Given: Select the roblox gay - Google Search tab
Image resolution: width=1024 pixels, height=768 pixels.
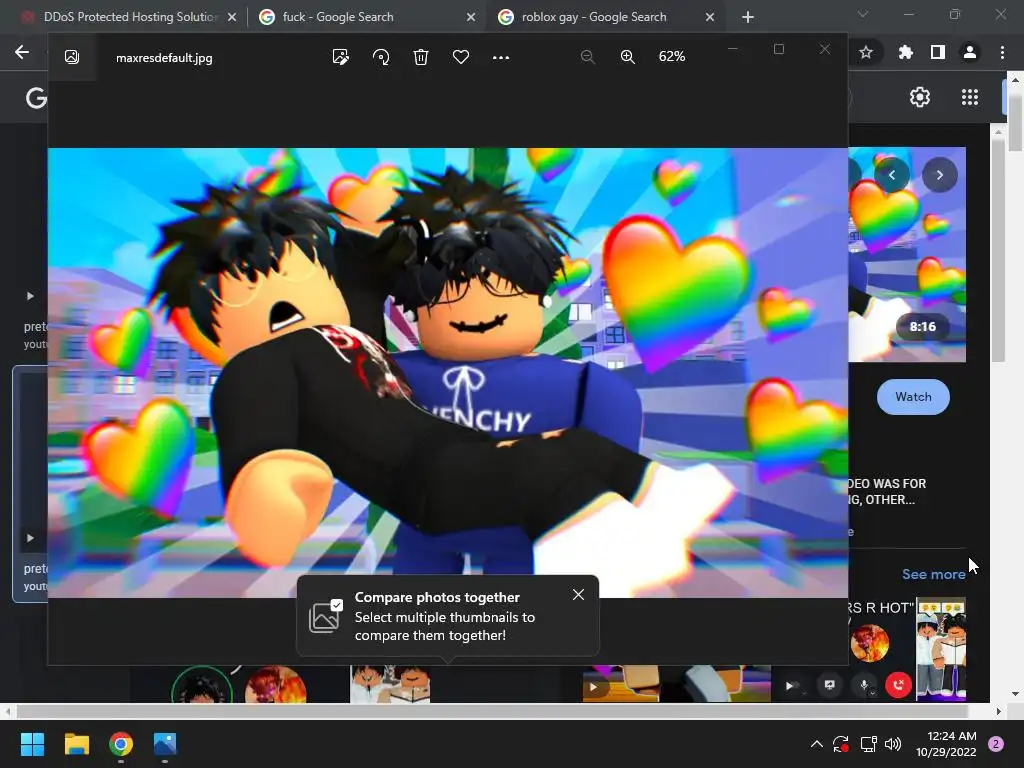Looking at the screenshot, I should 594,17.
